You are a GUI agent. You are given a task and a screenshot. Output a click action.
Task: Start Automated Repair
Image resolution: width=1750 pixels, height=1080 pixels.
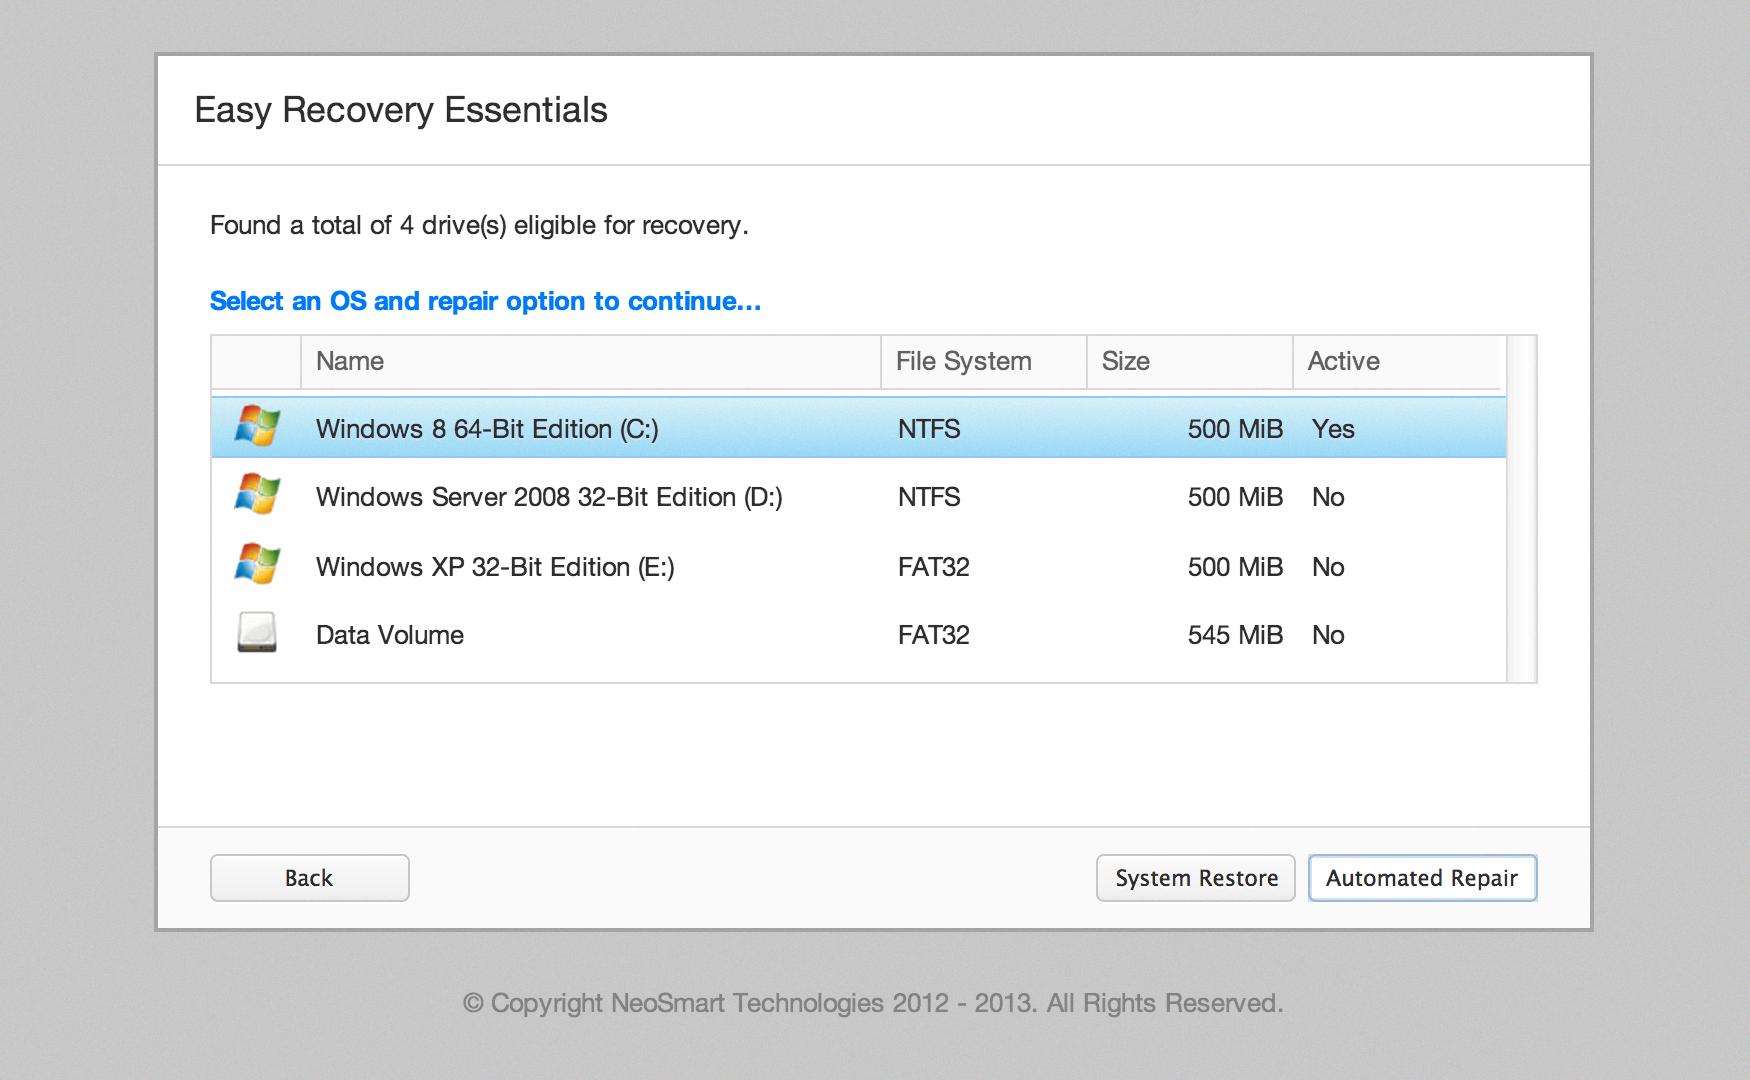pyautogui.click(x=1422, y=878)
